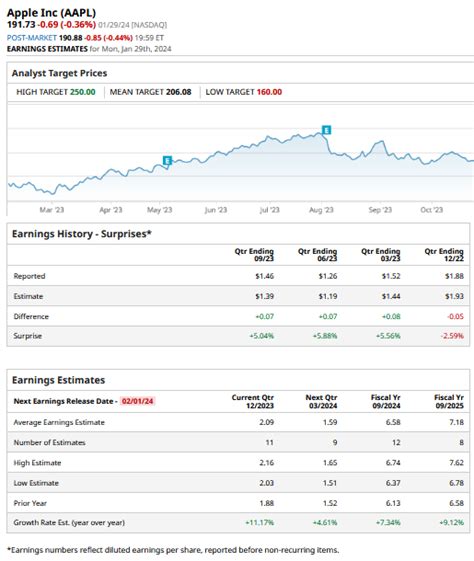Select number of estimates 12
The height and width of the screenshot is (561, 474).
[x=396, y=442]
